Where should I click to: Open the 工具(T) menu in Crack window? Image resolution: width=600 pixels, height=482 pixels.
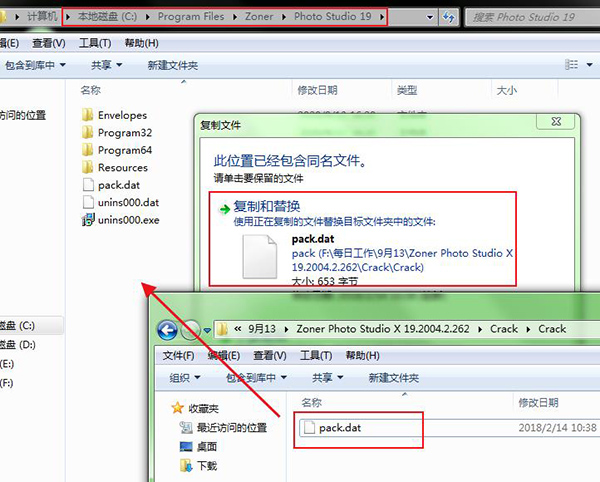tap(316, 355)
